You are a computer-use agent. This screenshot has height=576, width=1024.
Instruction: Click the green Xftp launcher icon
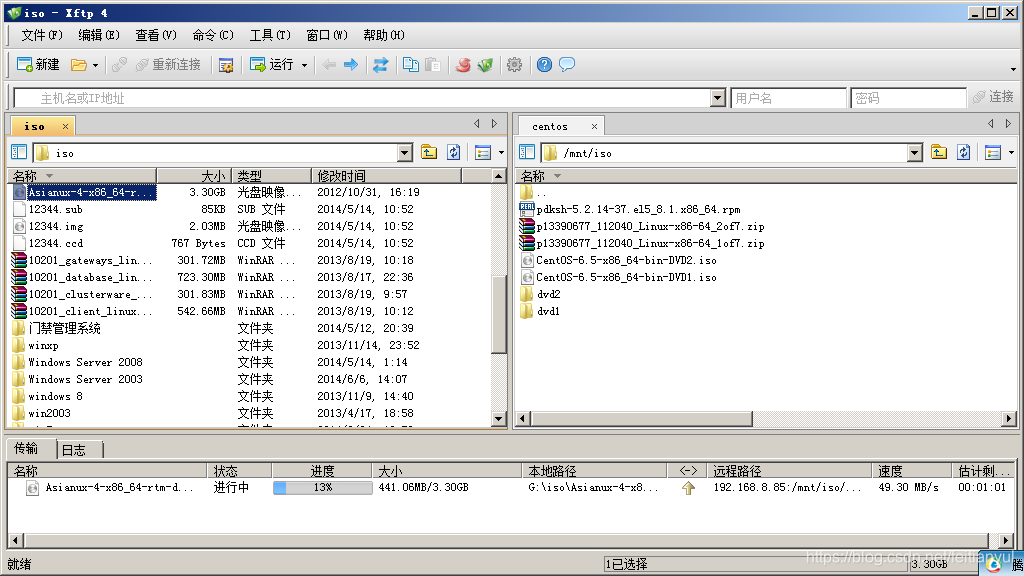485,65
